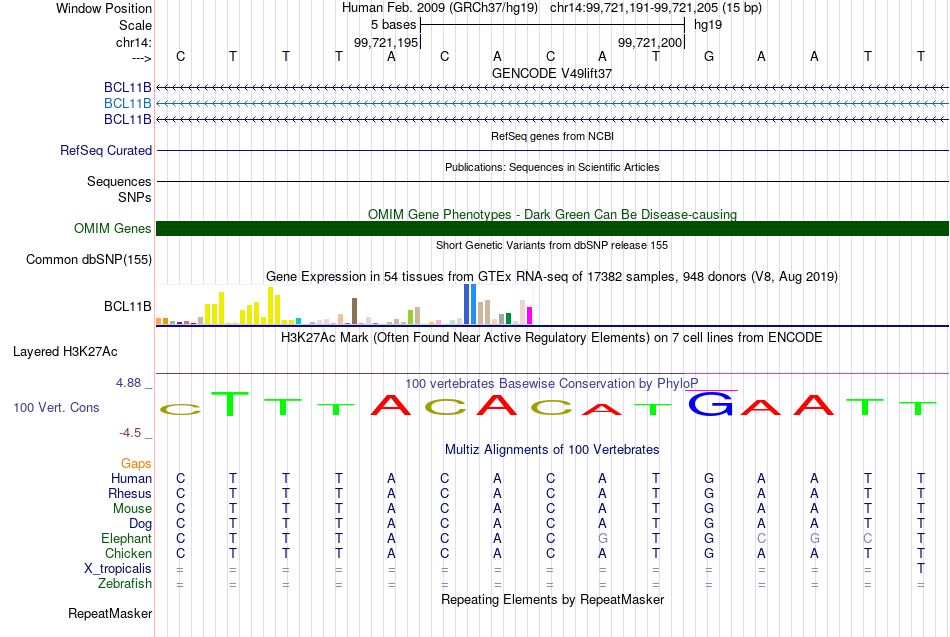This screenshot has height=637, width=950.
Task: Click the Rhesus species label
Action: pyautogui.click(x=130, y=493)
